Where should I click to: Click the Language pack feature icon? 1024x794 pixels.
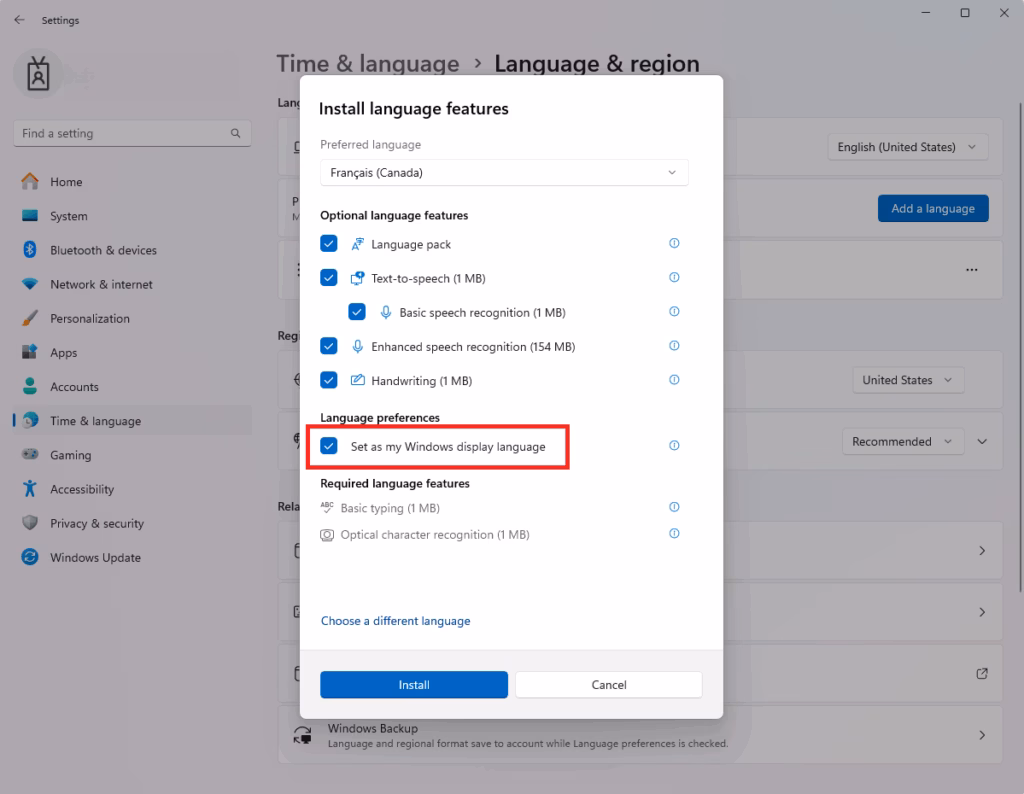(x=357, y=244)
